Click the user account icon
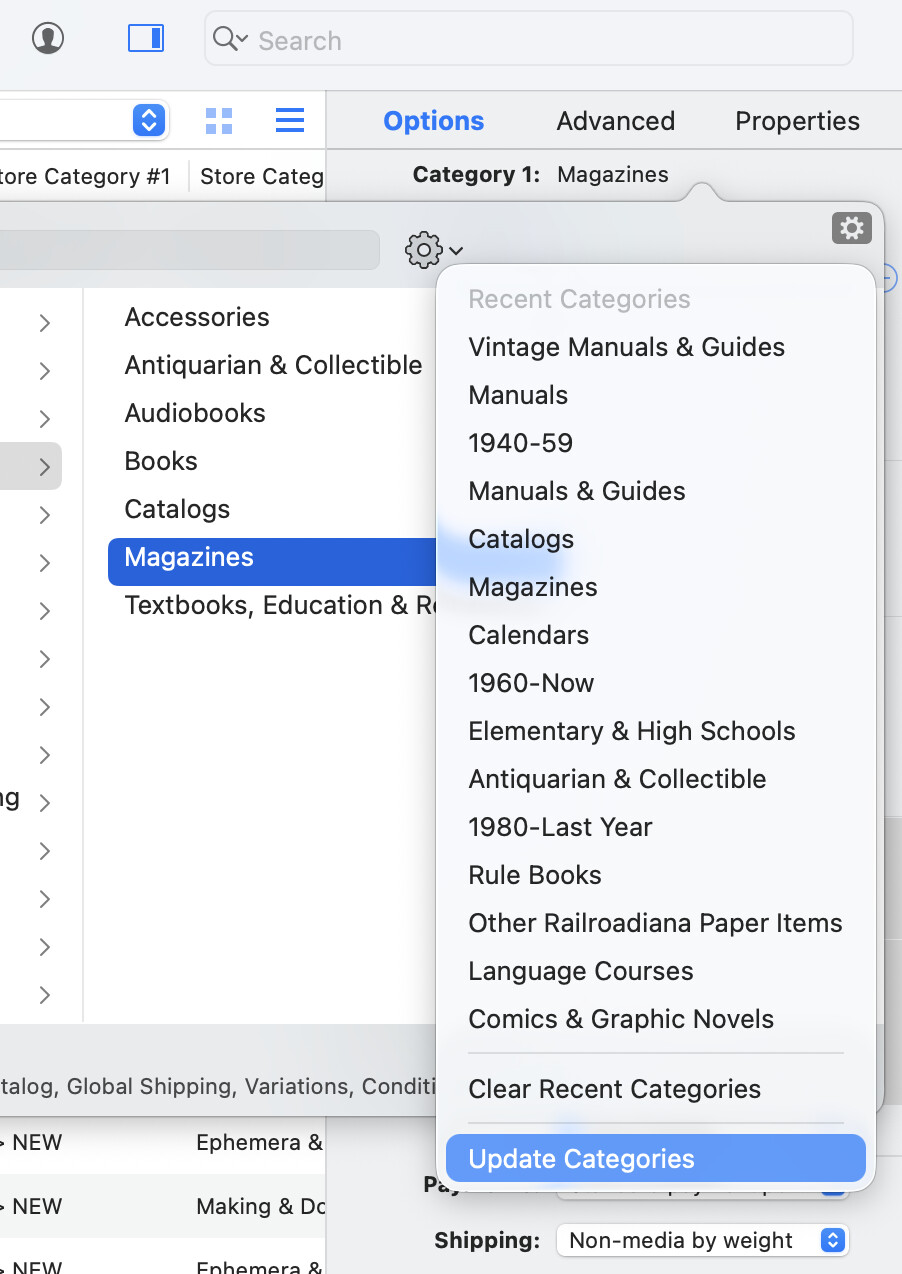Image resolution: width=902 pixels, height=1274 pixels. point(48,39)
